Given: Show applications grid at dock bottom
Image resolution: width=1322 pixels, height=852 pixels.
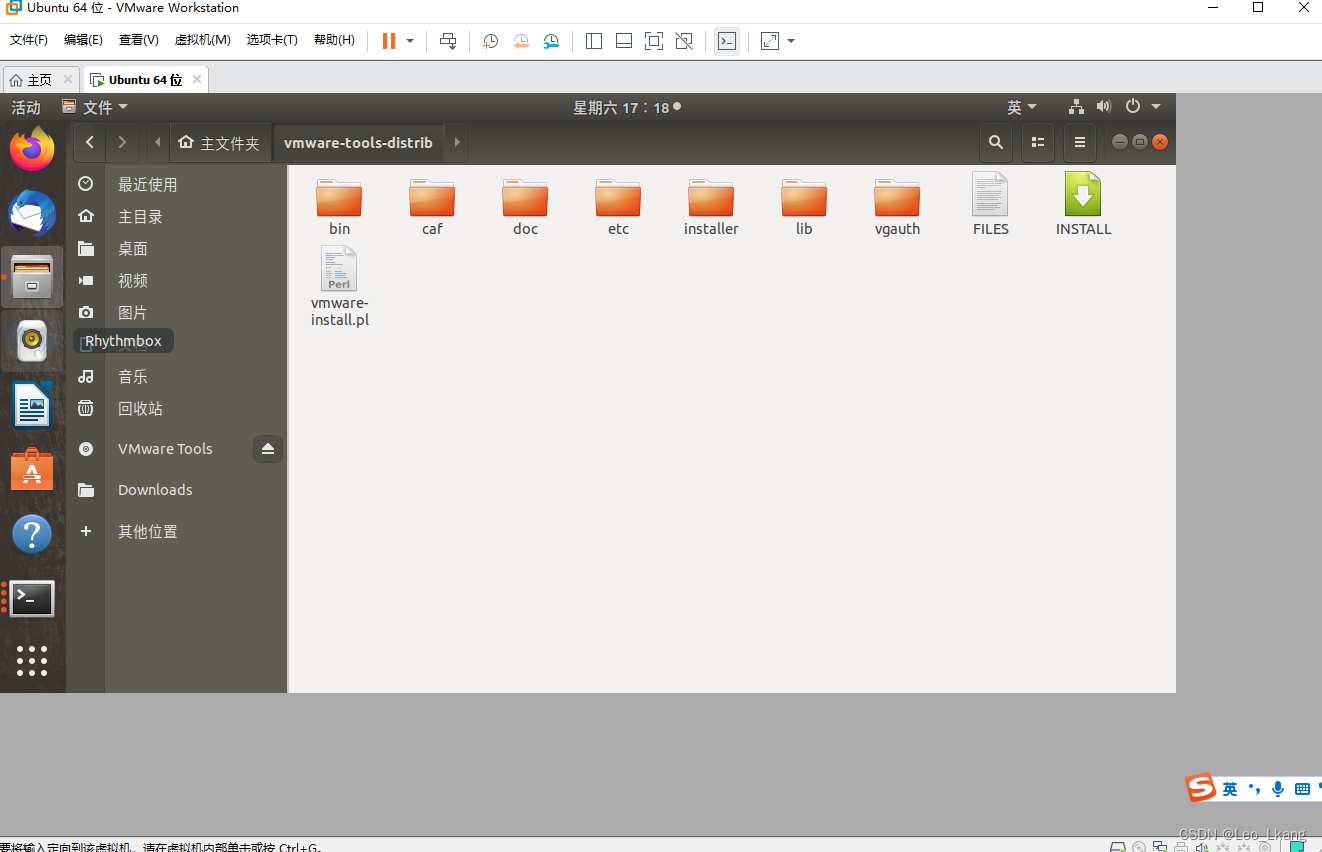Looking at the screenshot, I should [32, 661].
